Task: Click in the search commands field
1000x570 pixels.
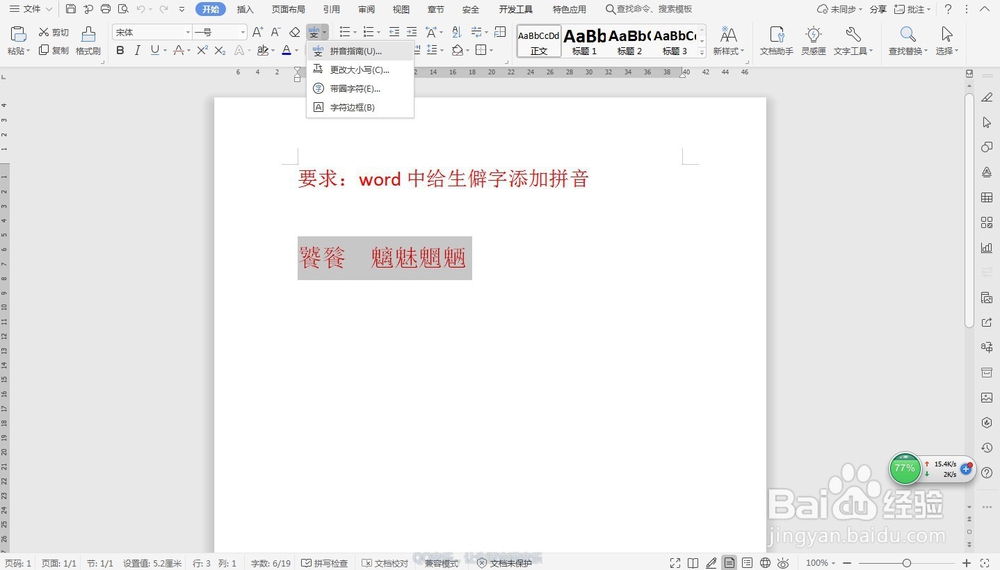Action: 649,9
